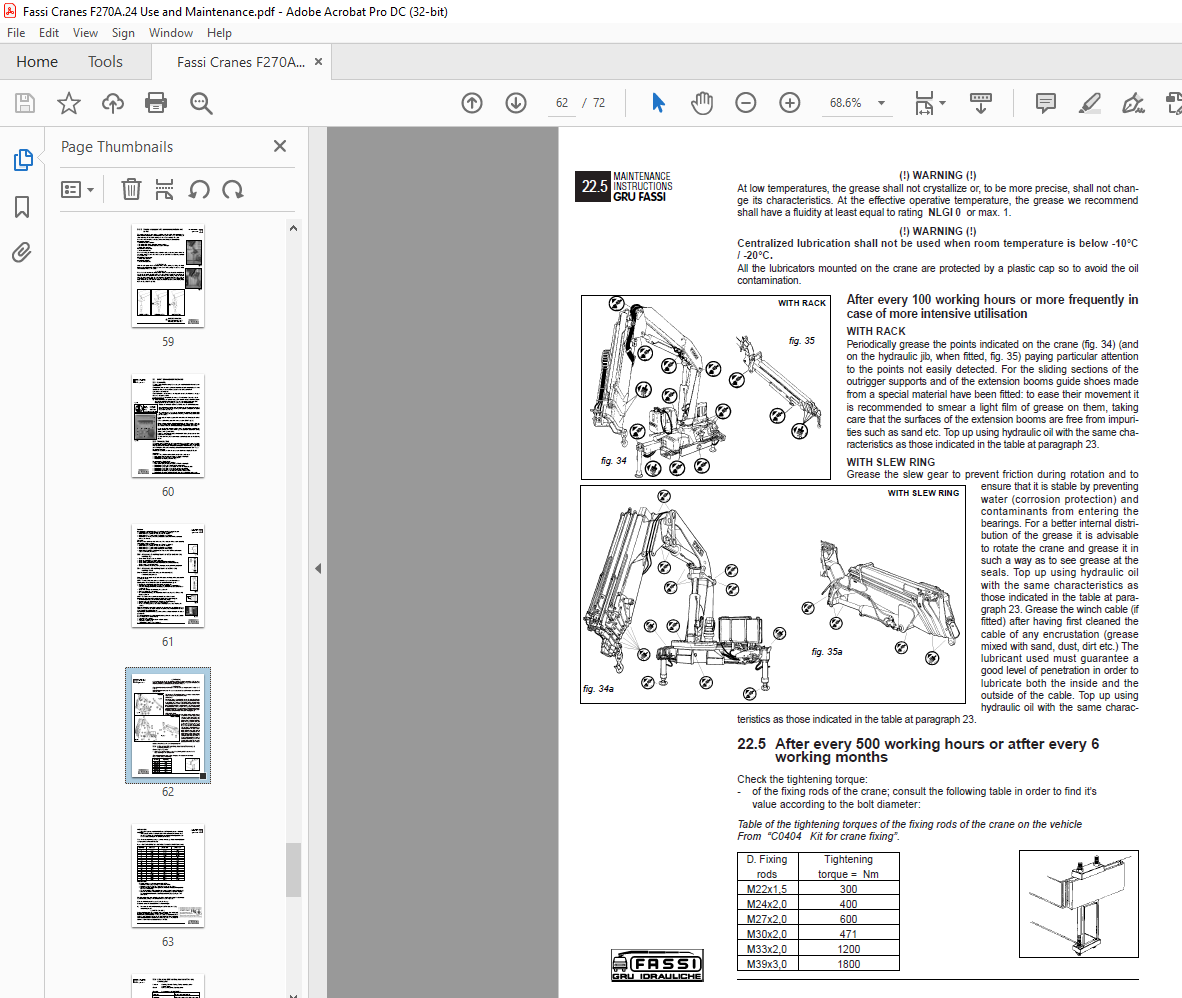Viewport: 1182px width, 998px height.
Task: Click the current page number field
Action: tap(562, 103)
